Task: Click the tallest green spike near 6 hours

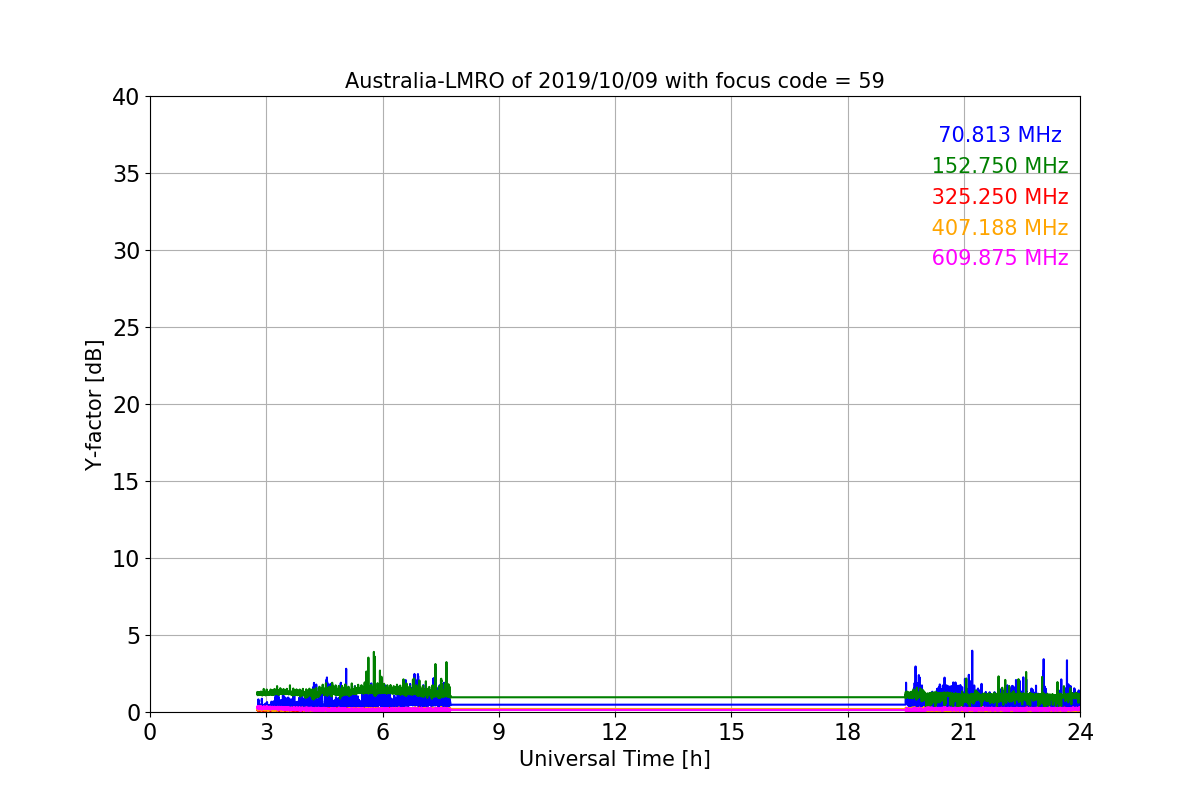Action: [x=374, y=655]
